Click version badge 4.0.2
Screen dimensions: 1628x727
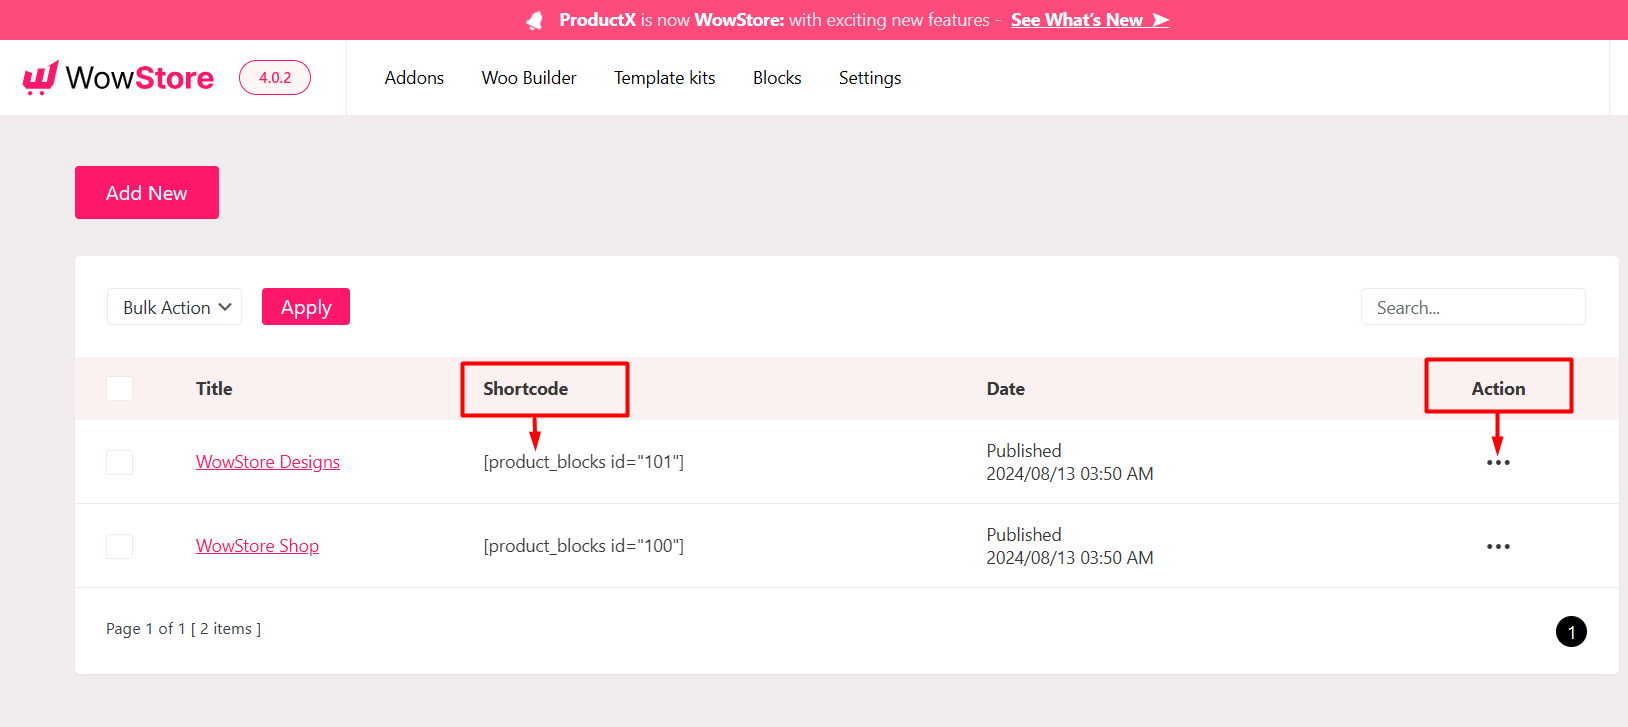(275, 78)
